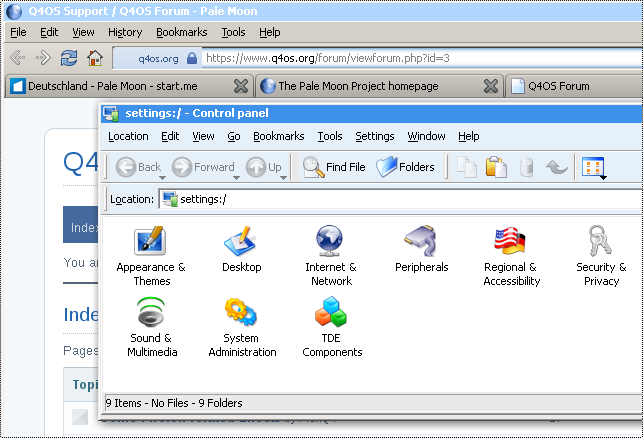Image resolution: width=643 pixels, height=438 pixels.
Task: Open Regional & Accessibility settings
Action: [511, 256]
